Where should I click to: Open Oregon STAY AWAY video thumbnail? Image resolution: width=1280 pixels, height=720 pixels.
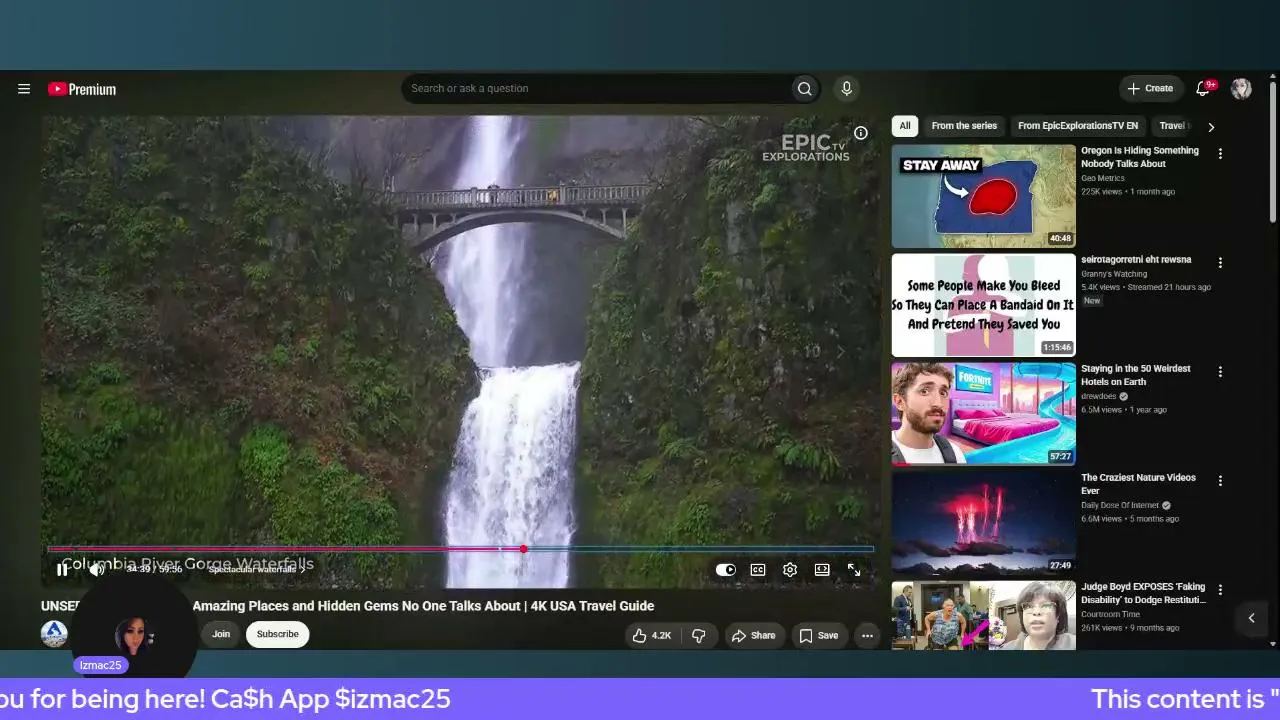[984, 196]
